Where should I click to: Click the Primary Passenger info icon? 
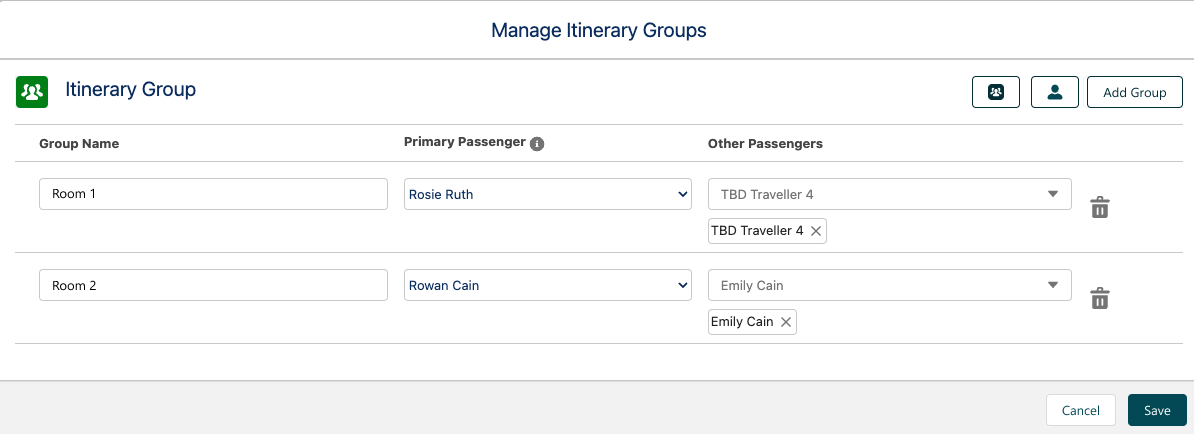coord(537,144)
